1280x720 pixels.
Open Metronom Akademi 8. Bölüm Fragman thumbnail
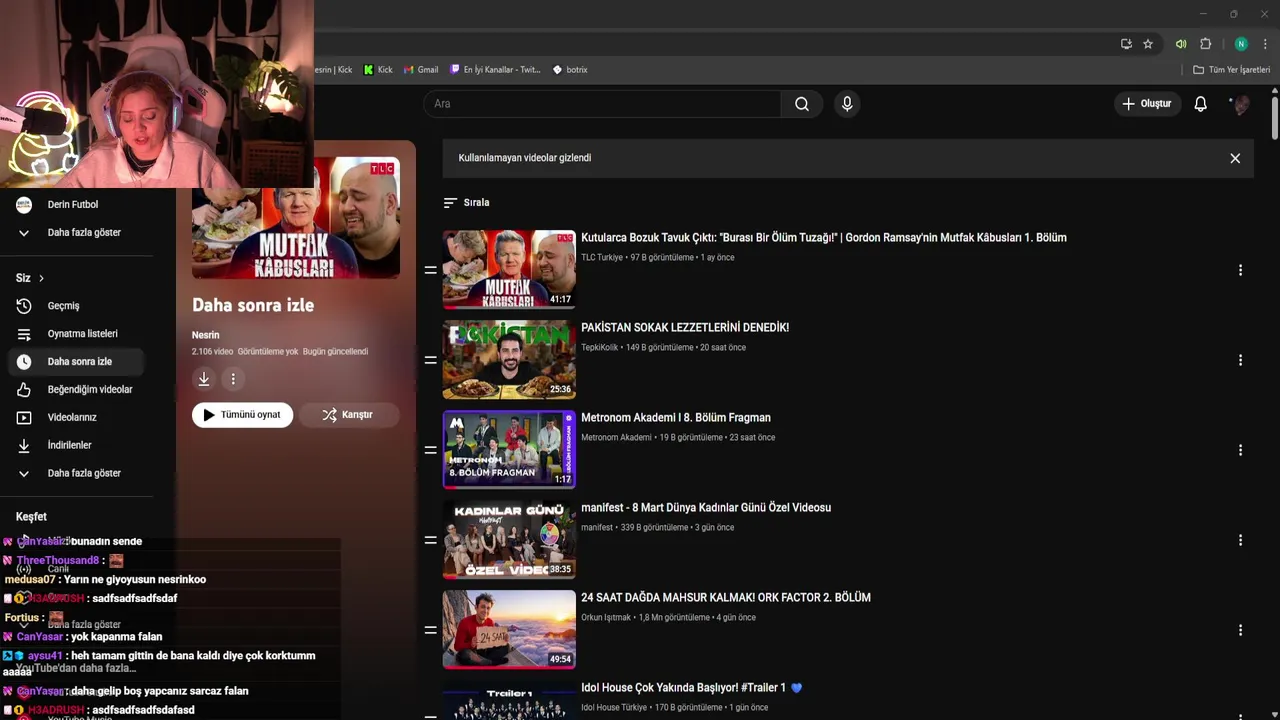coord(509,449)
